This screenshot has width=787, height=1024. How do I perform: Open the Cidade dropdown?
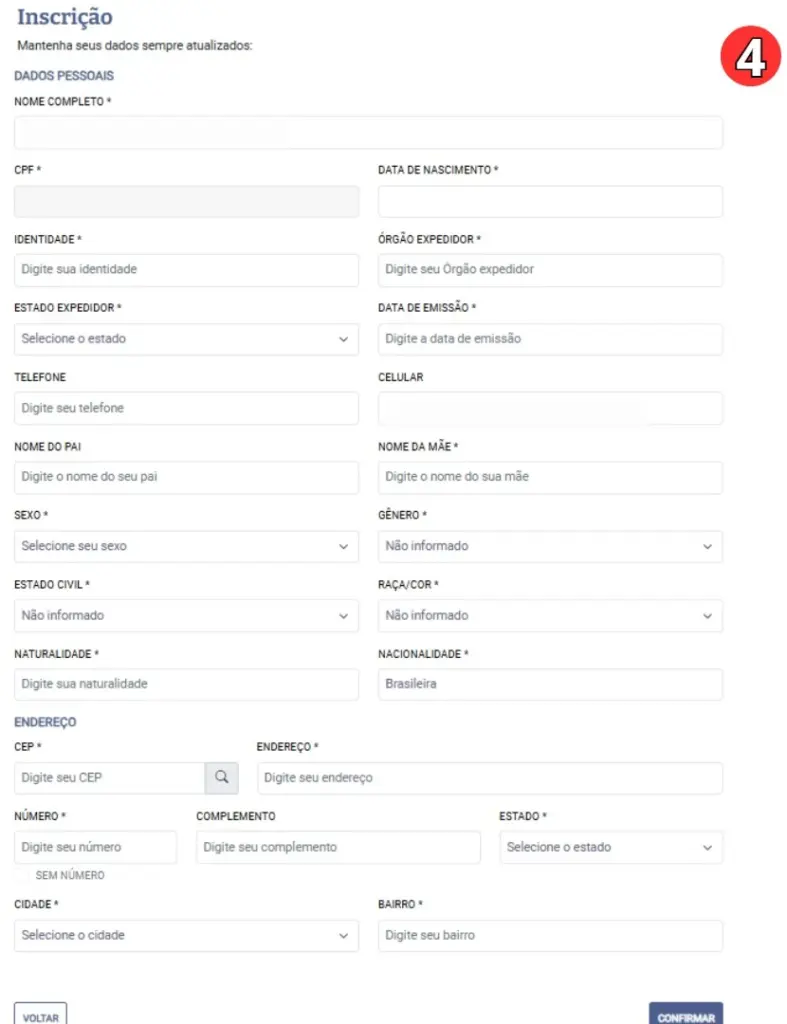pyautogui.click(x=186, y=936)
